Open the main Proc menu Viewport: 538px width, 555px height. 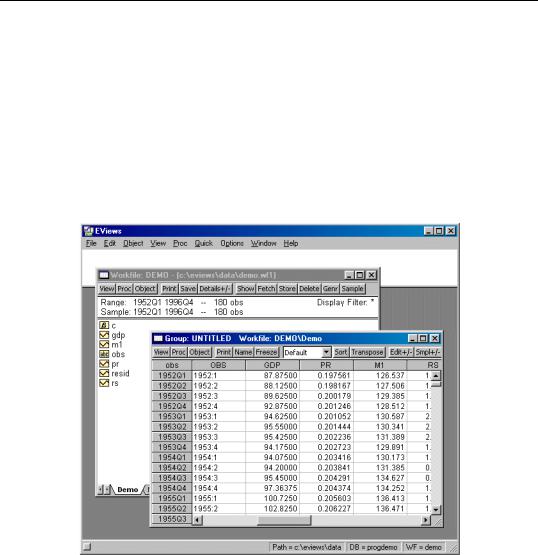click(180, 244)
